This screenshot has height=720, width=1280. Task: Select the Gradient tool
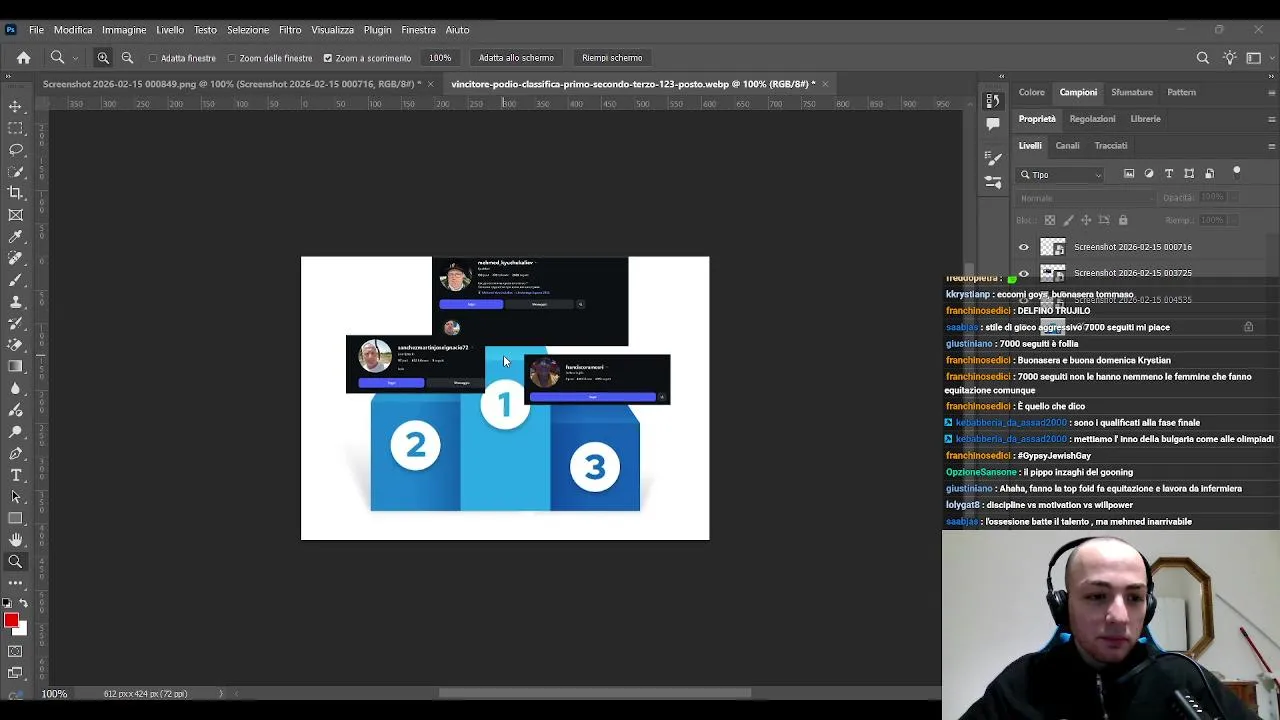(x=15, y=366)
